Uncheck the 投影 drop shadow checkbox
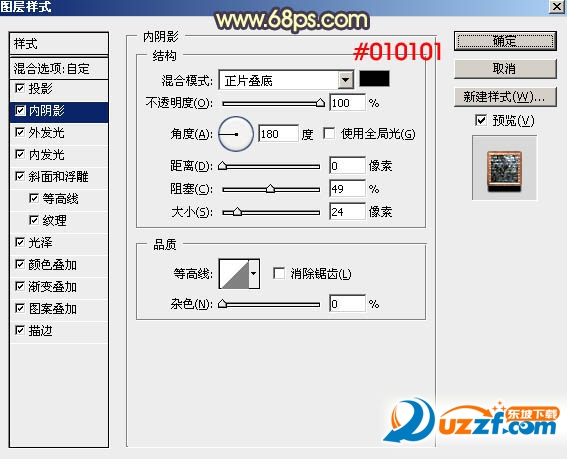567x459 pixels. pos(20,88)
